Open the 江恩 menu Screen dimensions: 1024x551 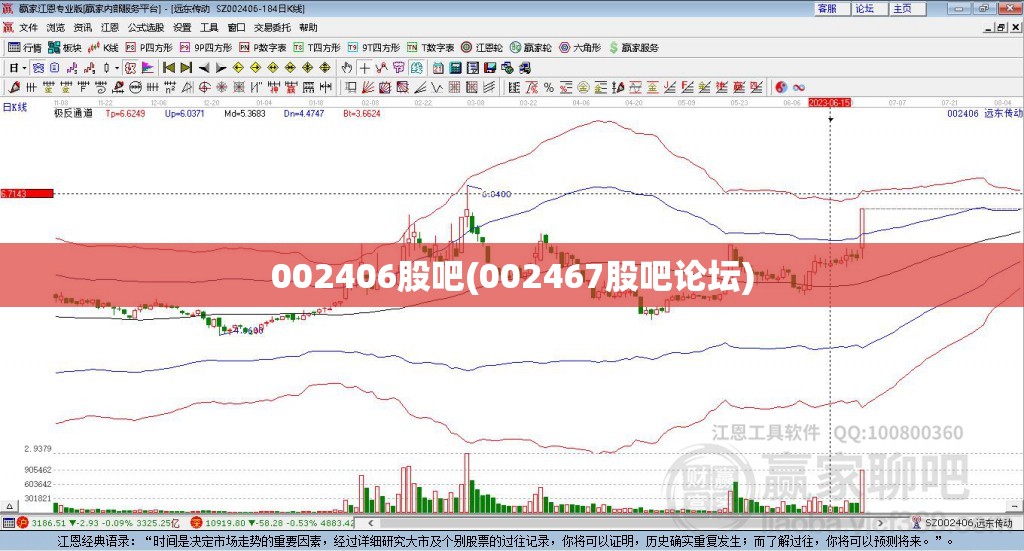pyautogui.click(x=110, y=27)
